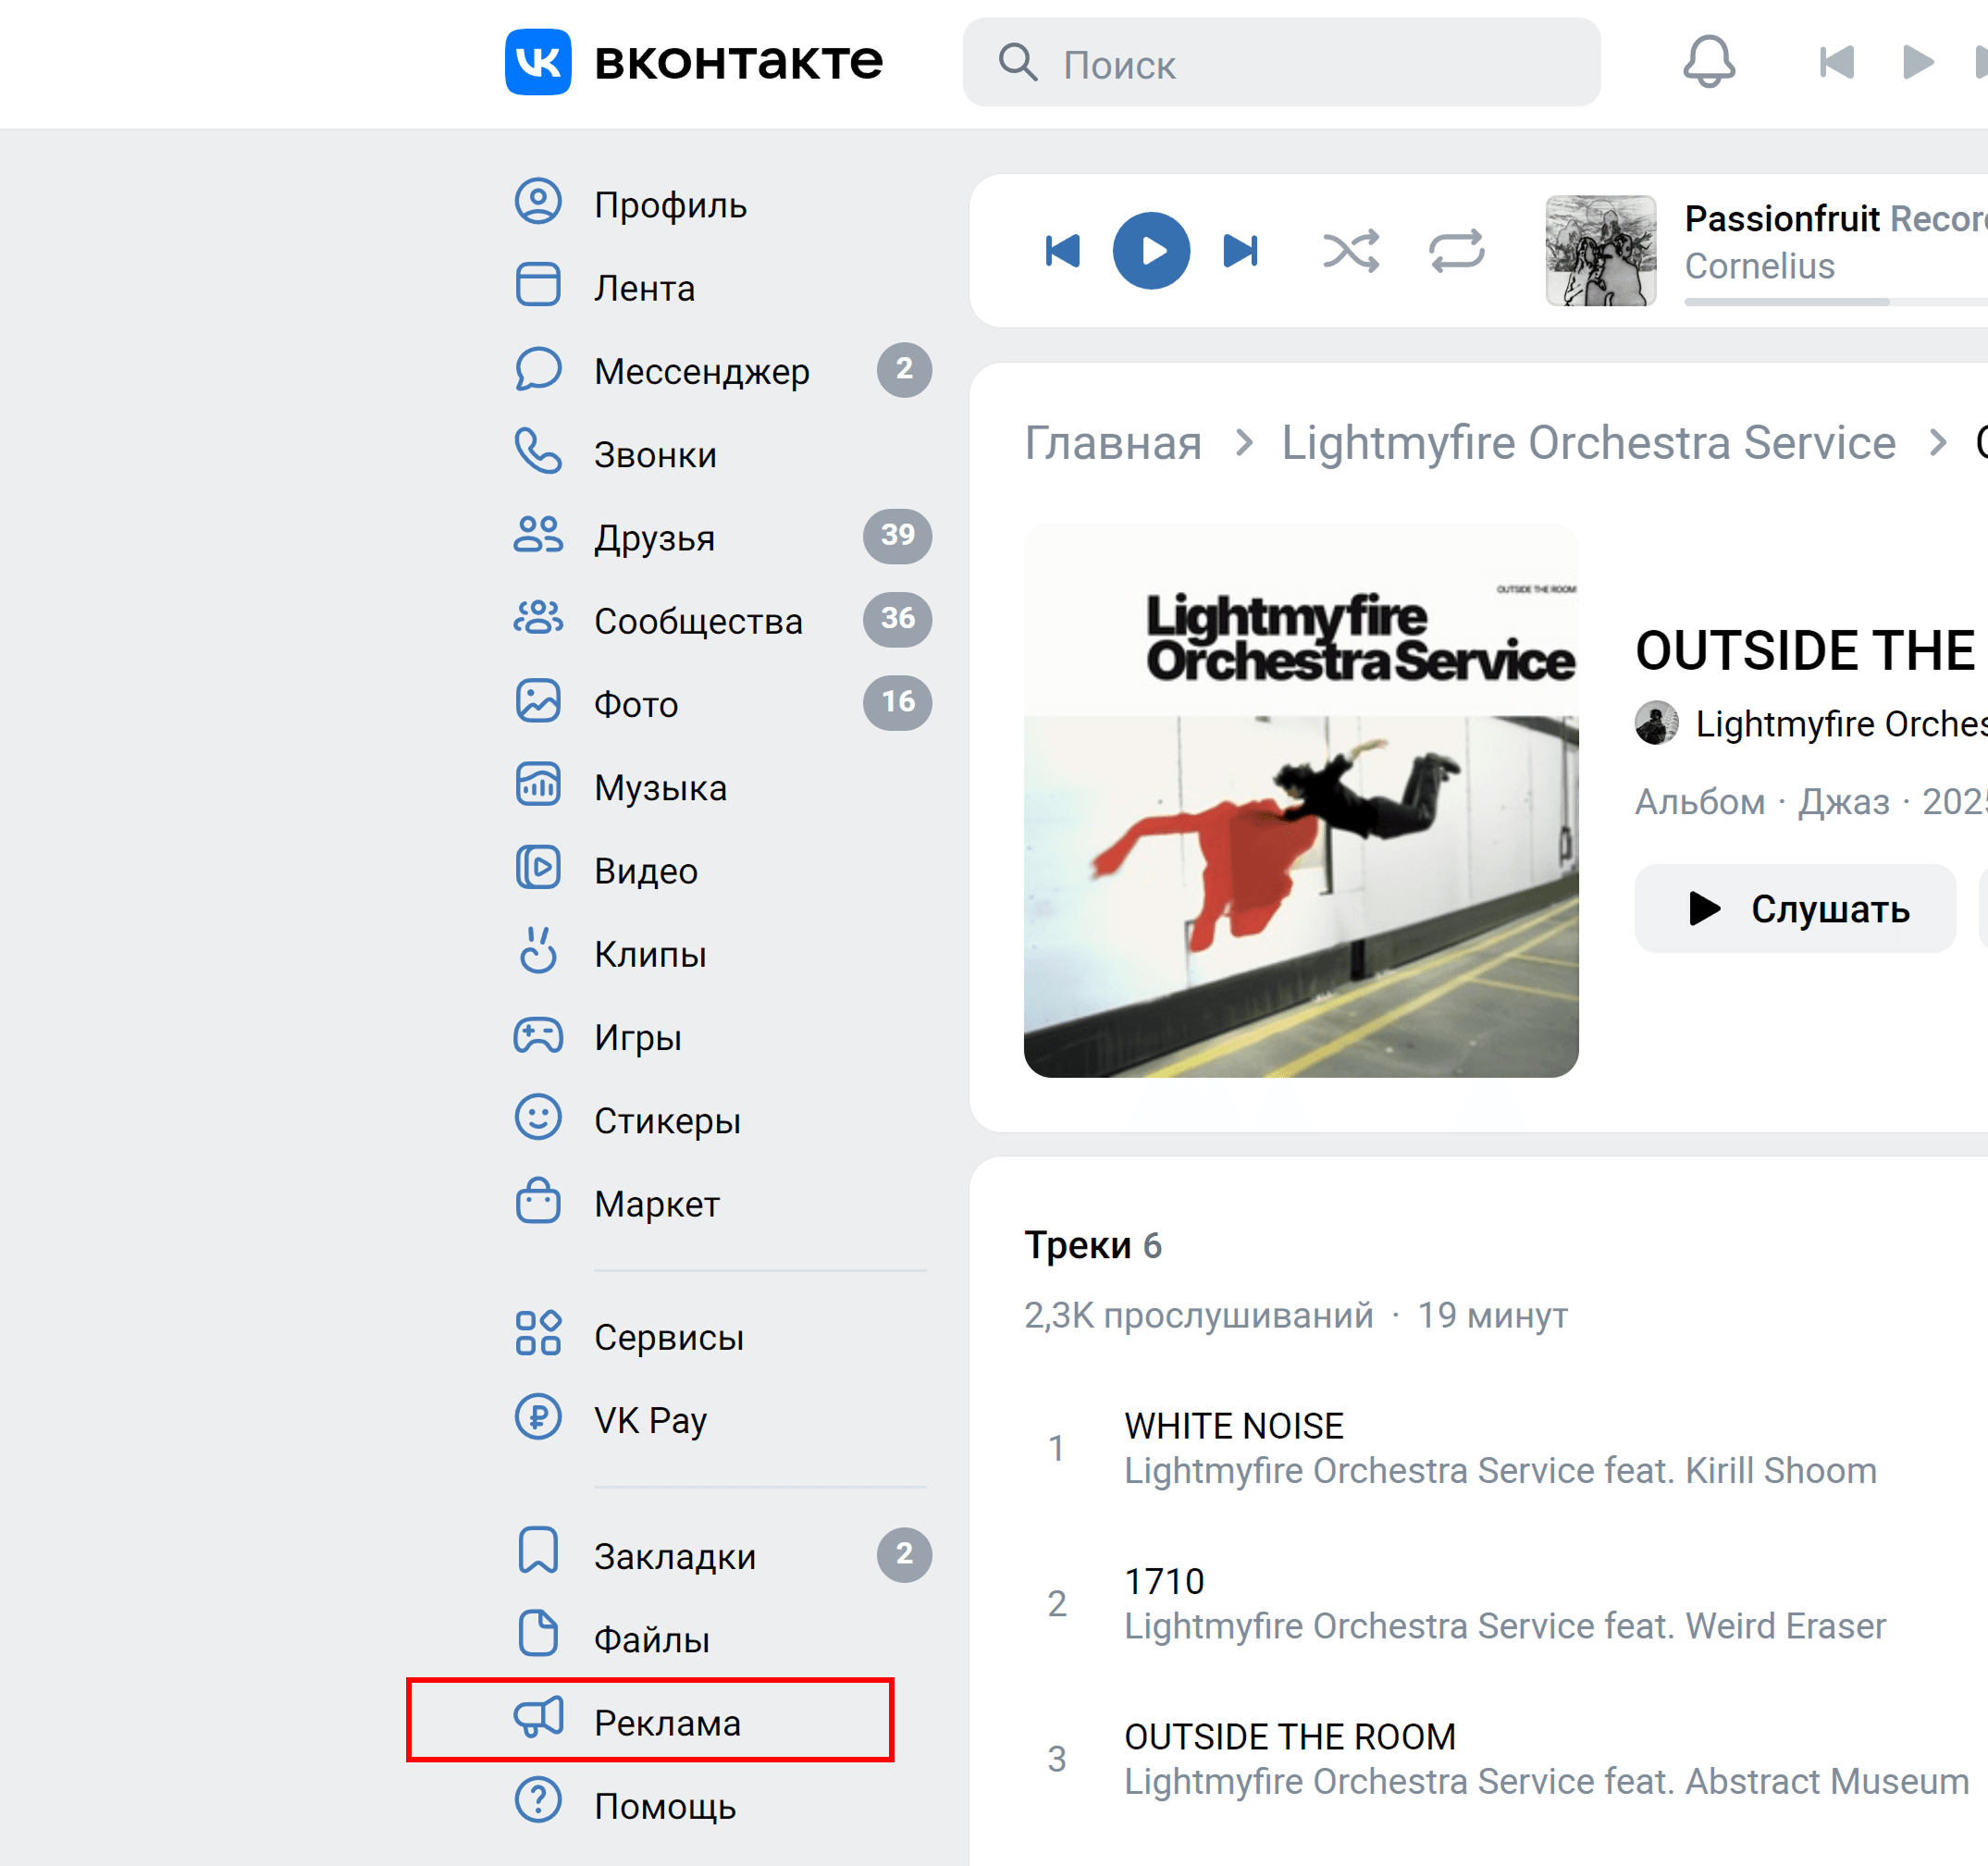Select Музыка menu item
The width and height of the screenshot is (1988, 1866).
pyautogui.click(x=660, y=788)
